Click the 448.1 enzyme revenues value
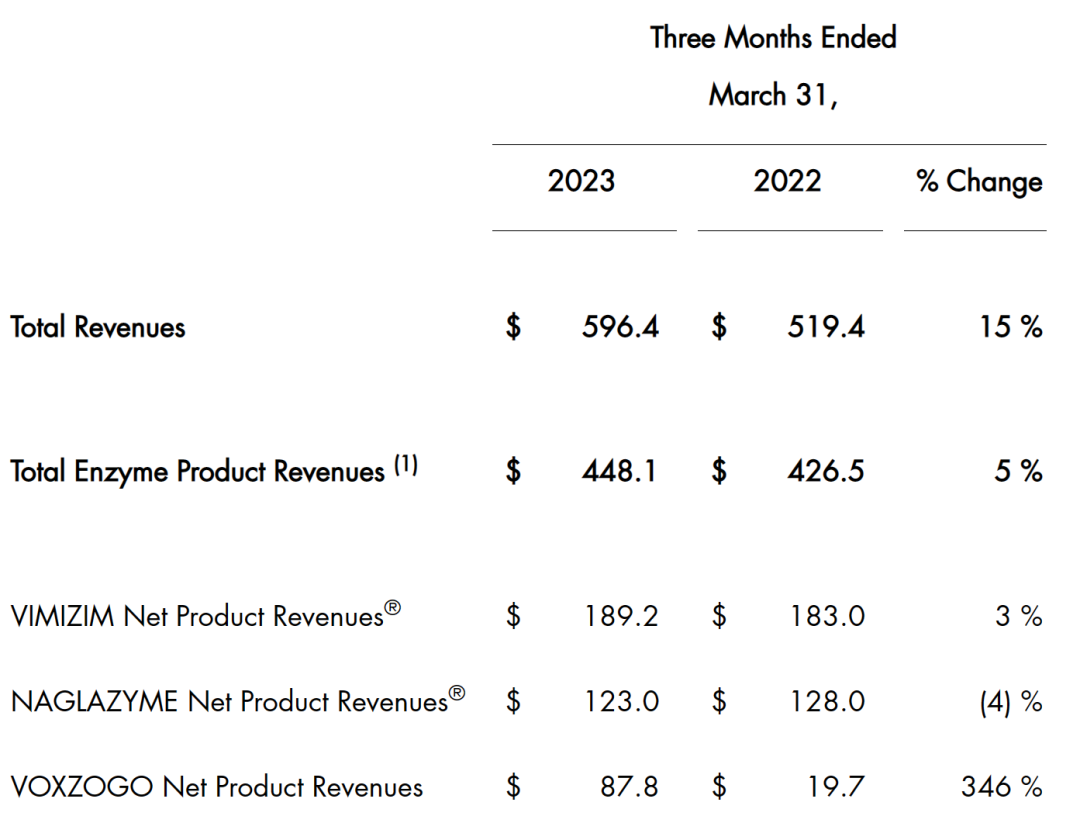Screen dimensions: 1080x823 coord(620,471)
